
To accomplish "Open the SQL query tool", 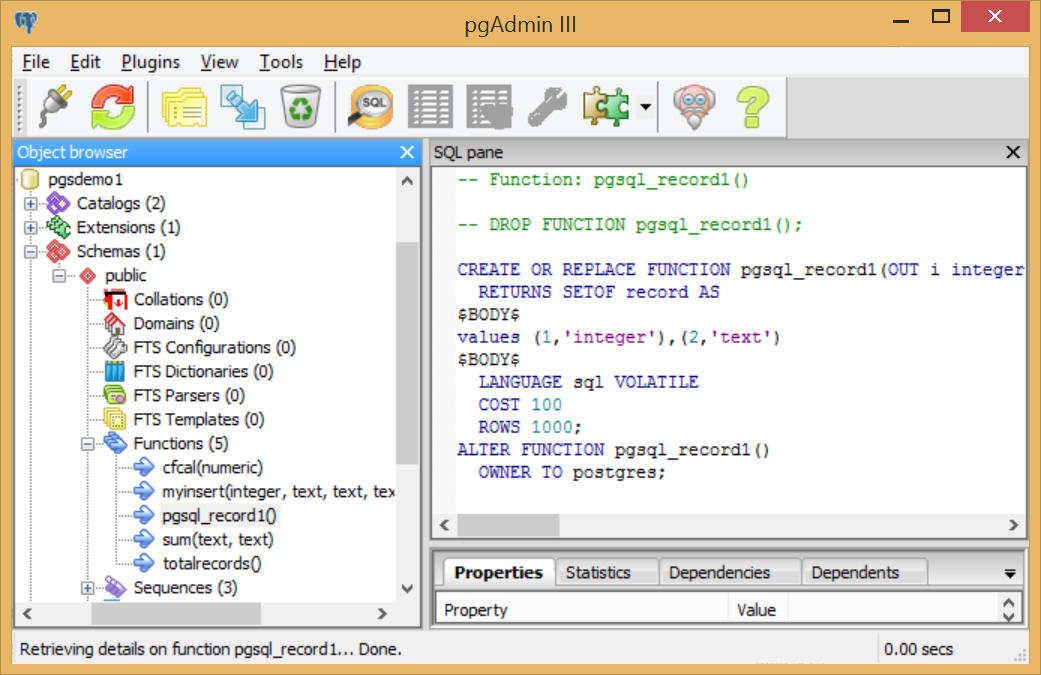I will [371, 106].
